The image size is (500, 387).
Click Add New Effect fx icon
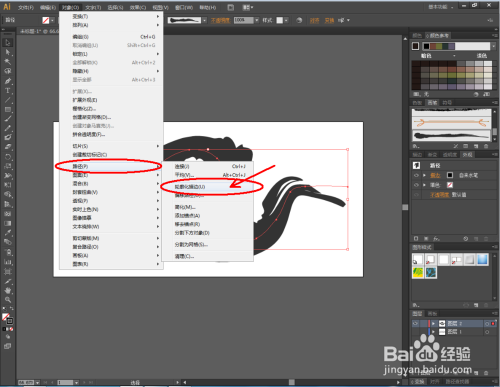pyautogui.click(x=436, y=239)
